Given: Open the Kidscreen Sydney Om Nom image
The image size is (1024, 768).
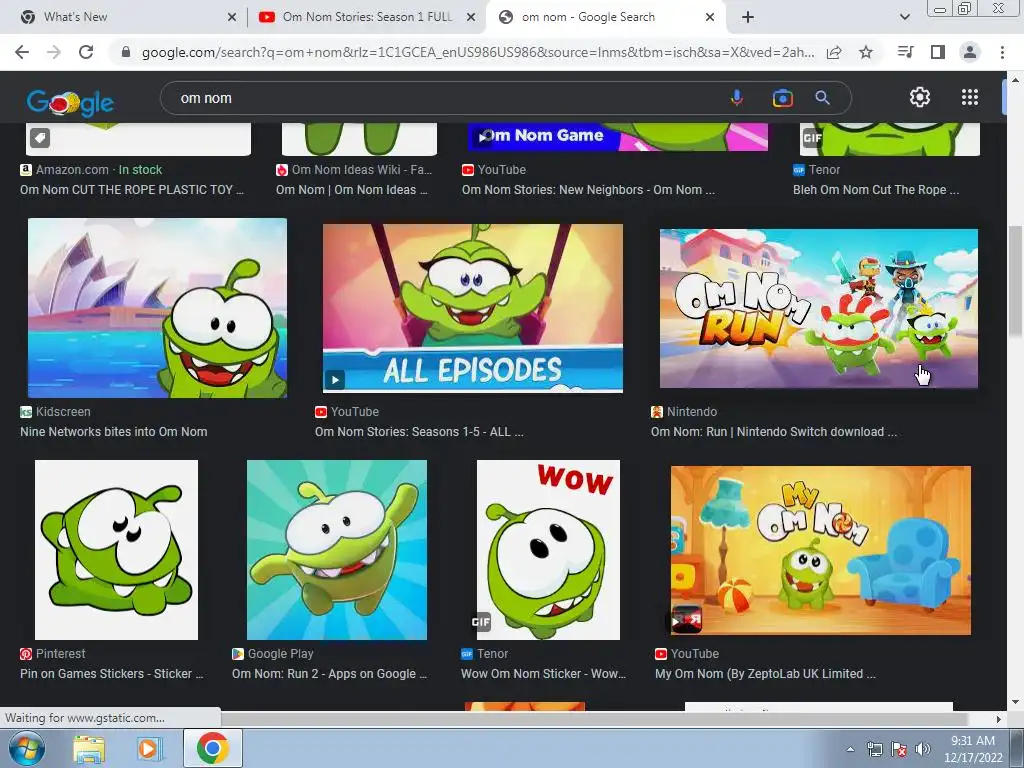Looking at the screenshot, I should pyautogui.click(x=157, y=308).
